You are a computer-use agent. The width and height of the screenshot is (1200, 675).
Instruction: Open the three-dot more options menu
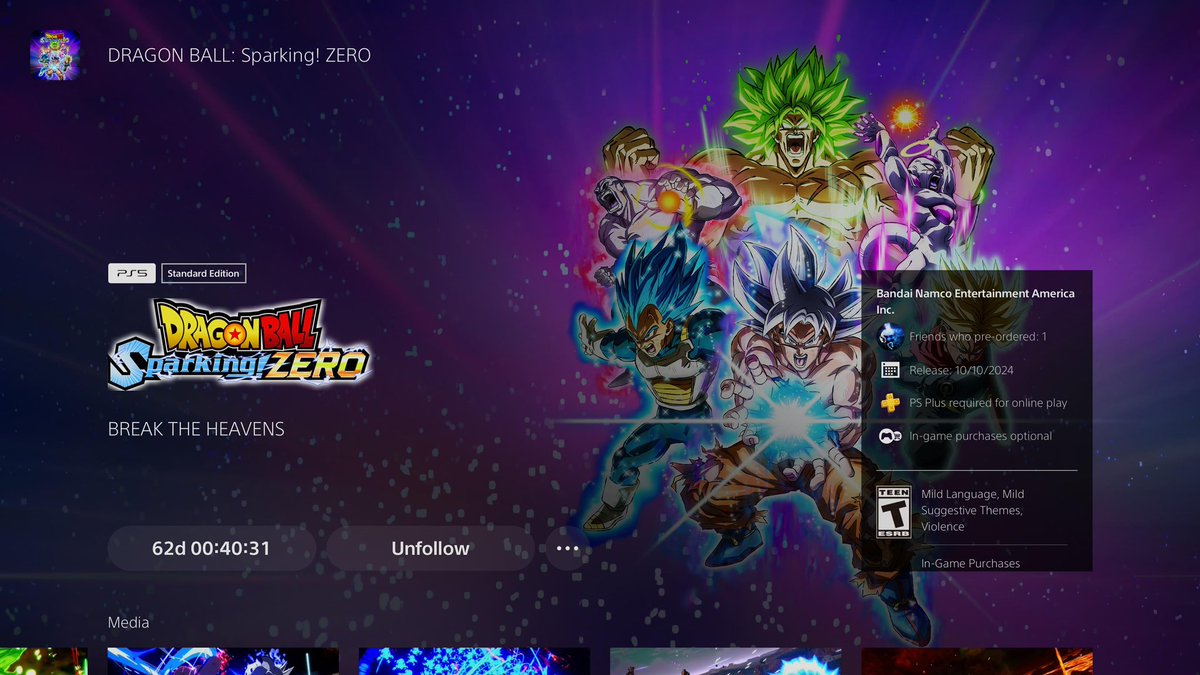pyautogui.click(x=567, y=548)
